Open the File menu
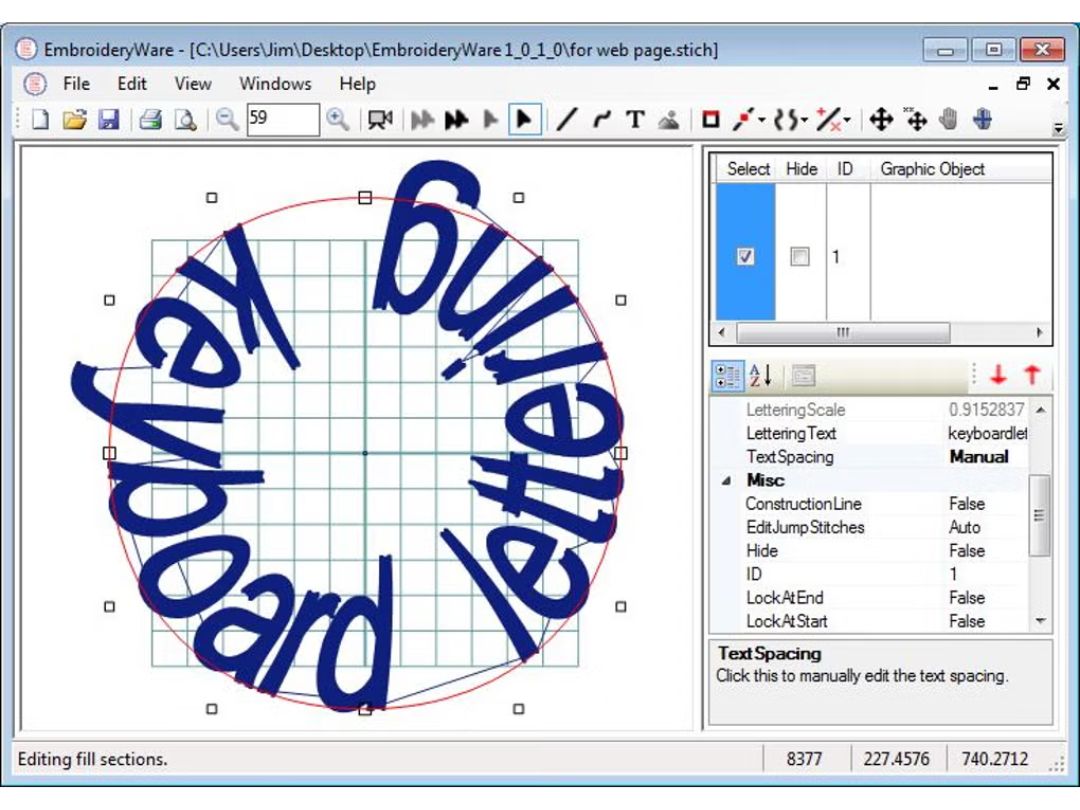Screen dimensions: 1080x810 pos(76,84)
